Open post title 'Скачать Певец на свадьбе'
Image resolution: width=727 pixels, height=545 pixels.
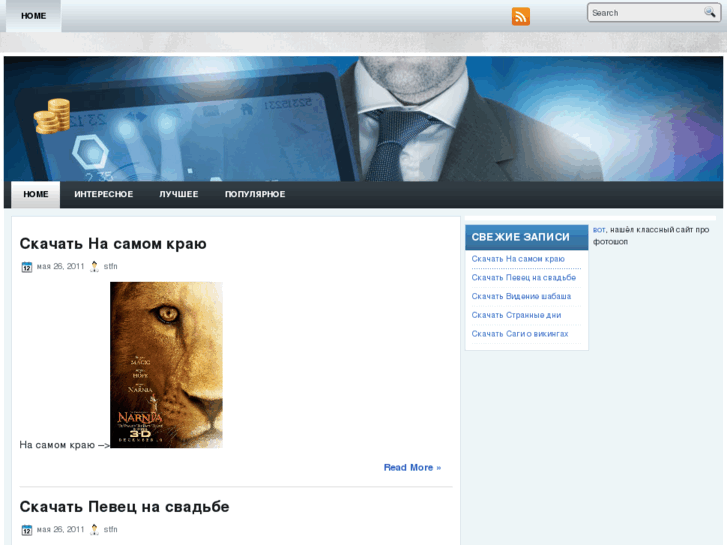coord(124,507)
